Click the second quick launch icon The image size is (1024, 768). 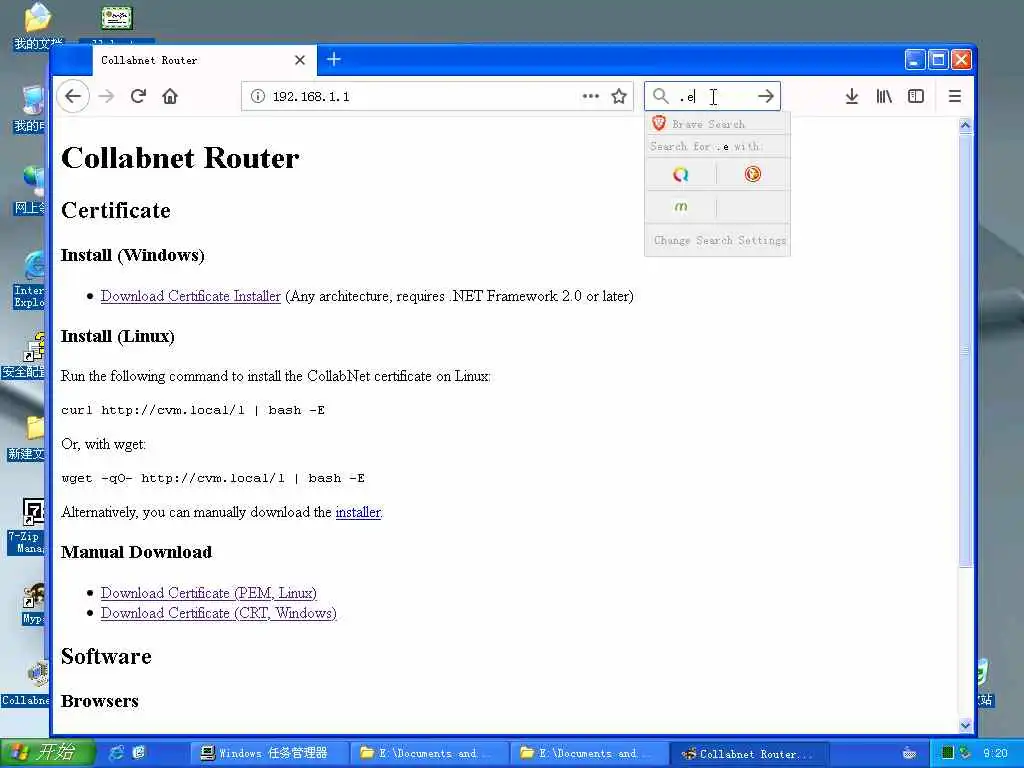138,752
